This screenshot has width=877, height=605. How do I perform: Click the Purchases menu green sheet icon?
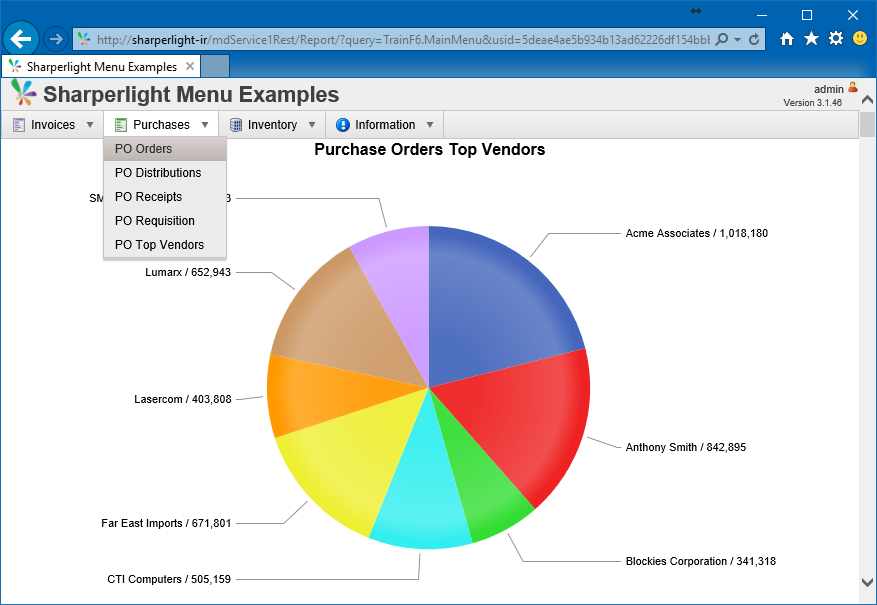(x=121, y=125)
